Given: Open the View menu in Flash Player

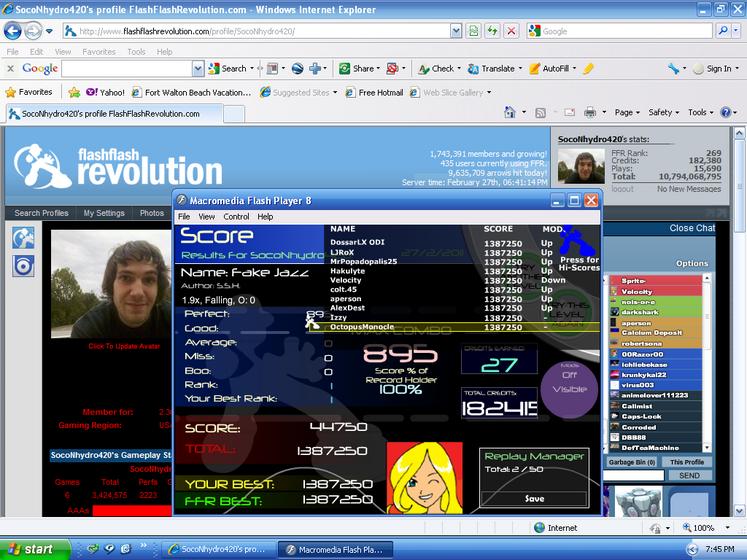Looking at the screenshot, I should point(206,216).
